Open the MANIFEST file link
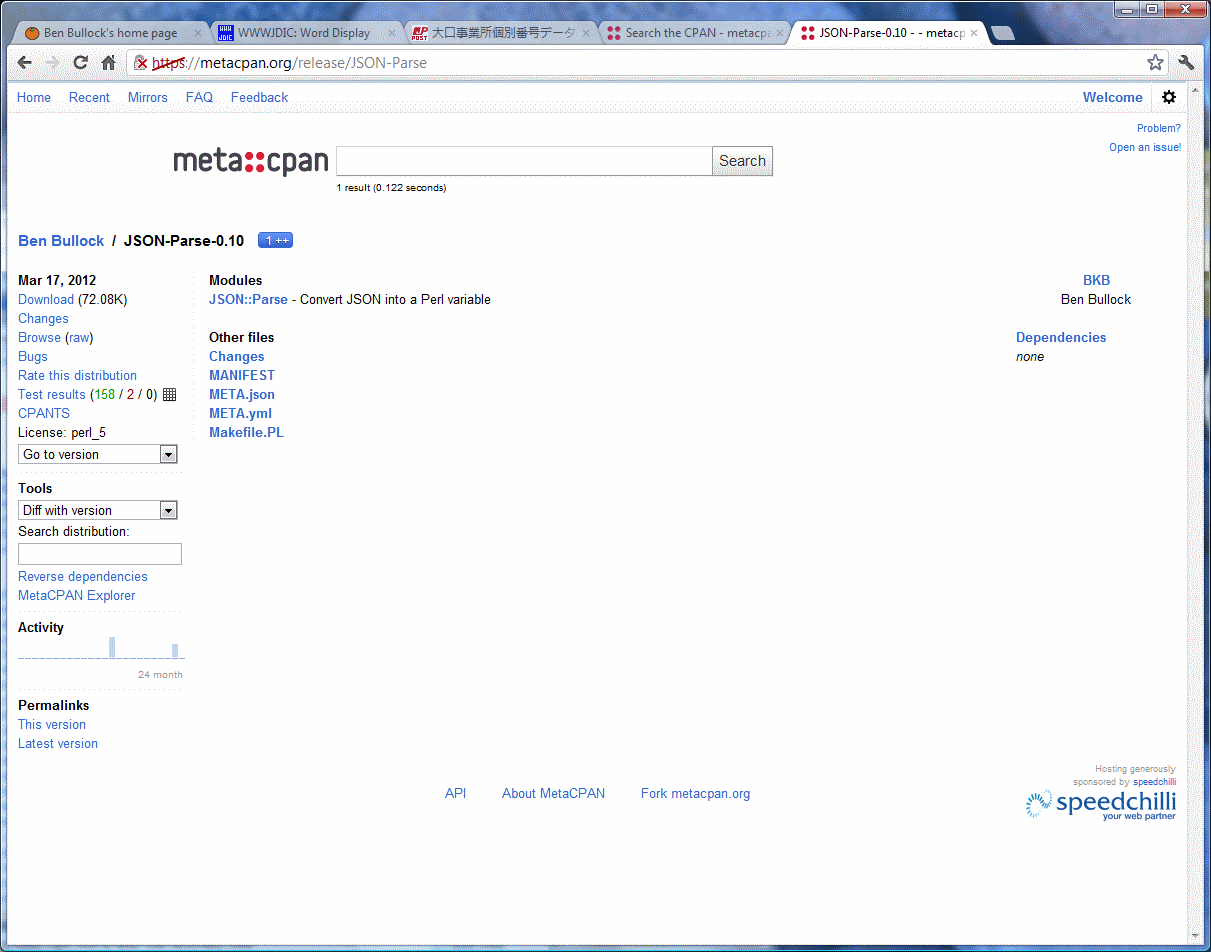Viewport: 1211px width, 952px height. pos(242,375)
